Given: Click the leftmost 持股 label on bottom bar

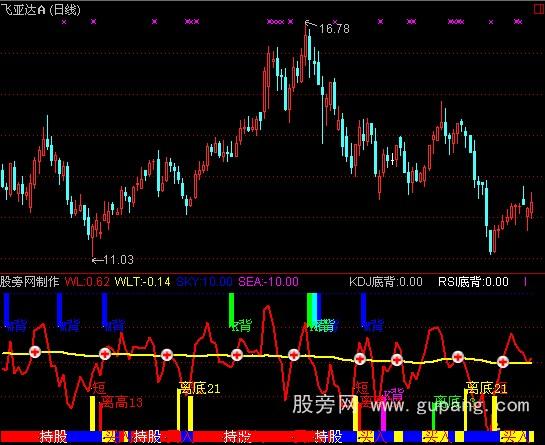Looking at the screenshot, I should pos(54,436).
